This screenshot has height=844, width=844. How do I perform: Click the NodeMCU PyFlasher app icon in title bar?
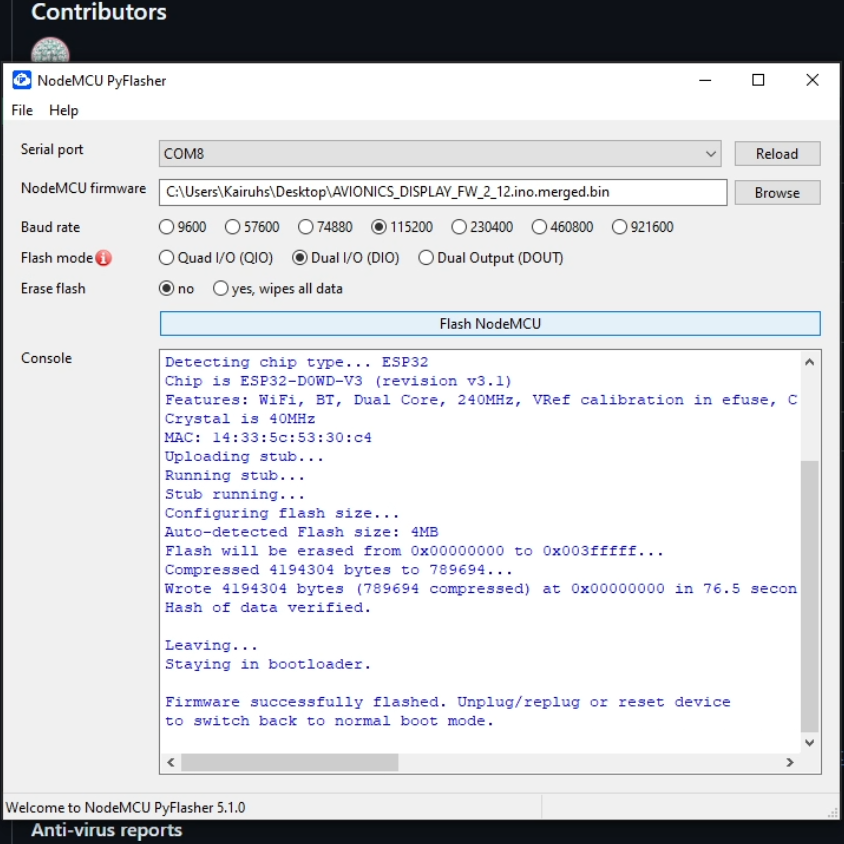coord(22,80)
